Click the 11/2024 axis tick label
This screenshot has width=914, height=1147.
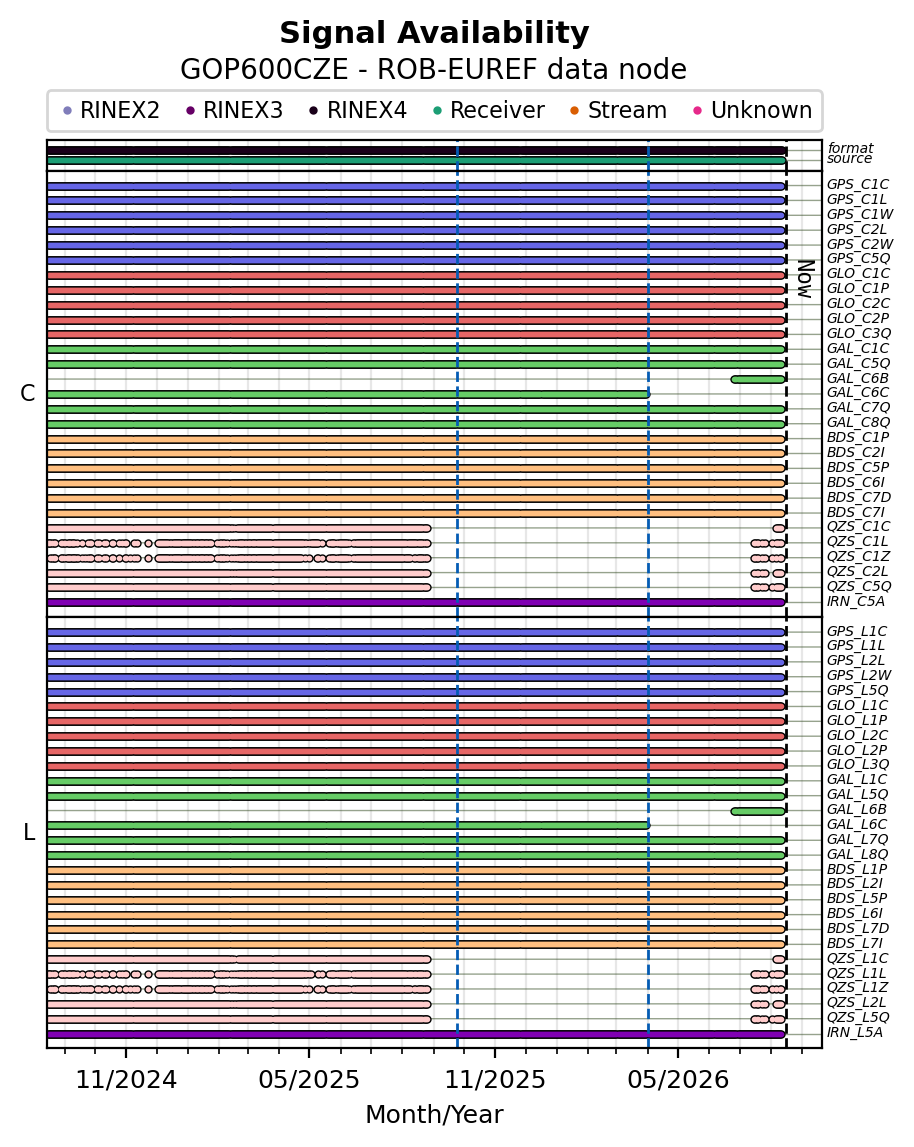(127, 1080)
